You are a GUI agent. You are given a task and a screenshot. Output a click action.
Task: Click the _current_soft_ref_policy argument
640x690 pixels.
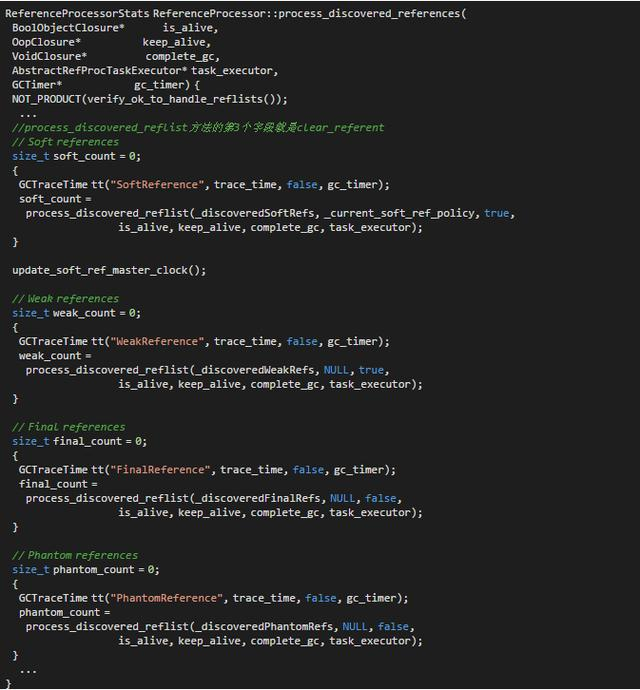(x=399, y=213)
